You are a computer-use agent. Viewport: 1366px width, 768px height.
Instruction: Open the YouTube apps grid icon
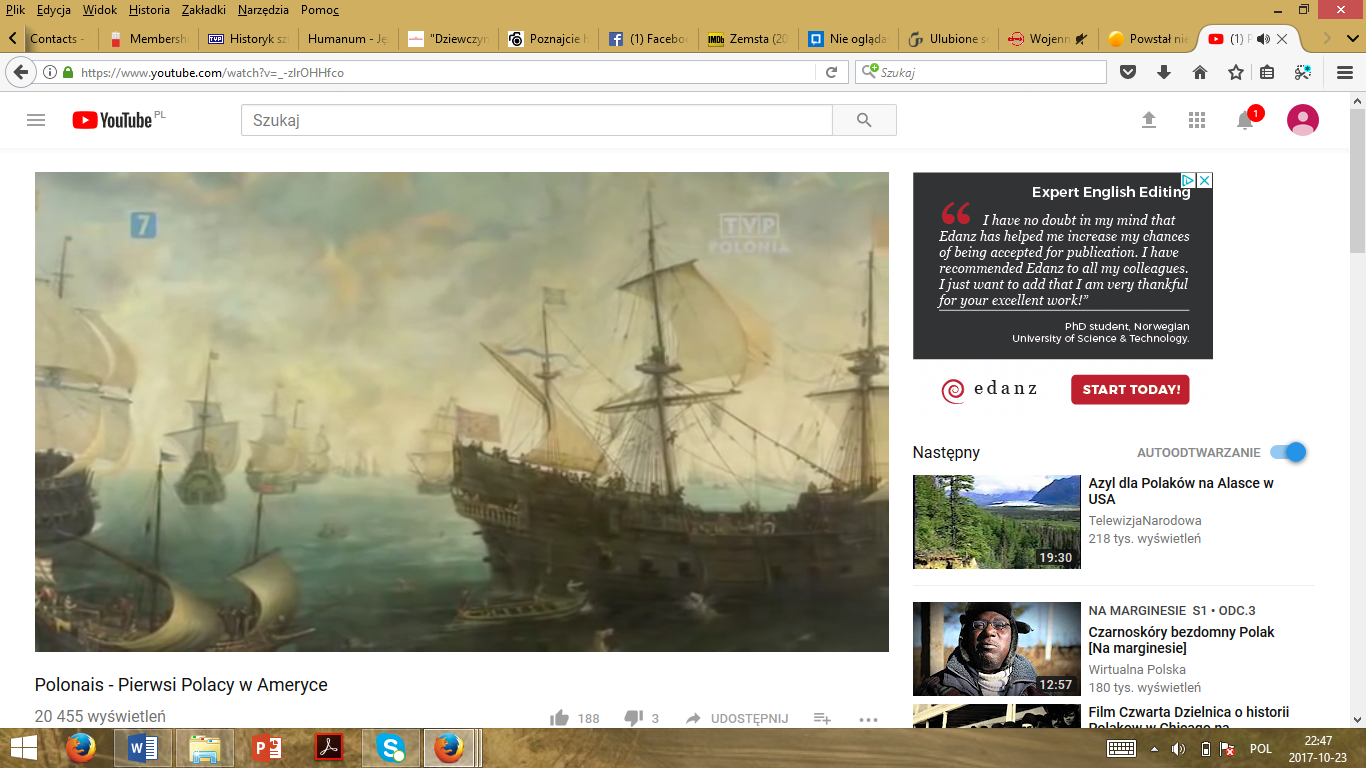pos(1197,120)
